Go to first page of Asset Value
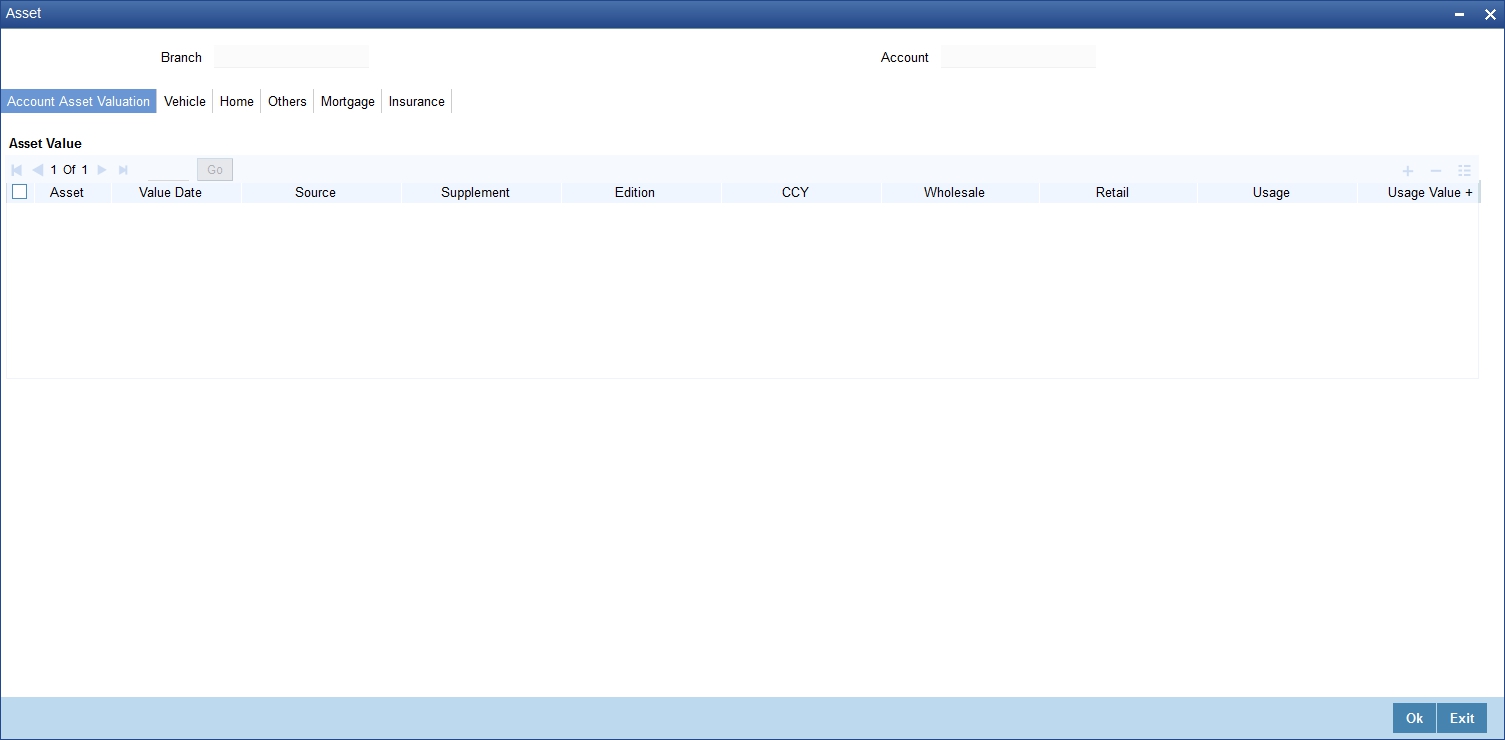The image size is (1505, 740). click(16, 170)
